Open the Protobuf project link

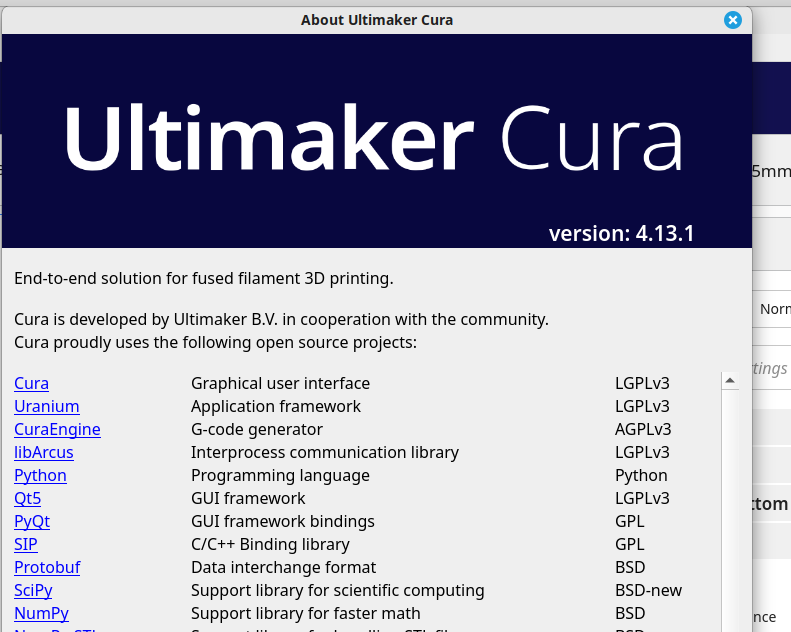tap(47, 567)
